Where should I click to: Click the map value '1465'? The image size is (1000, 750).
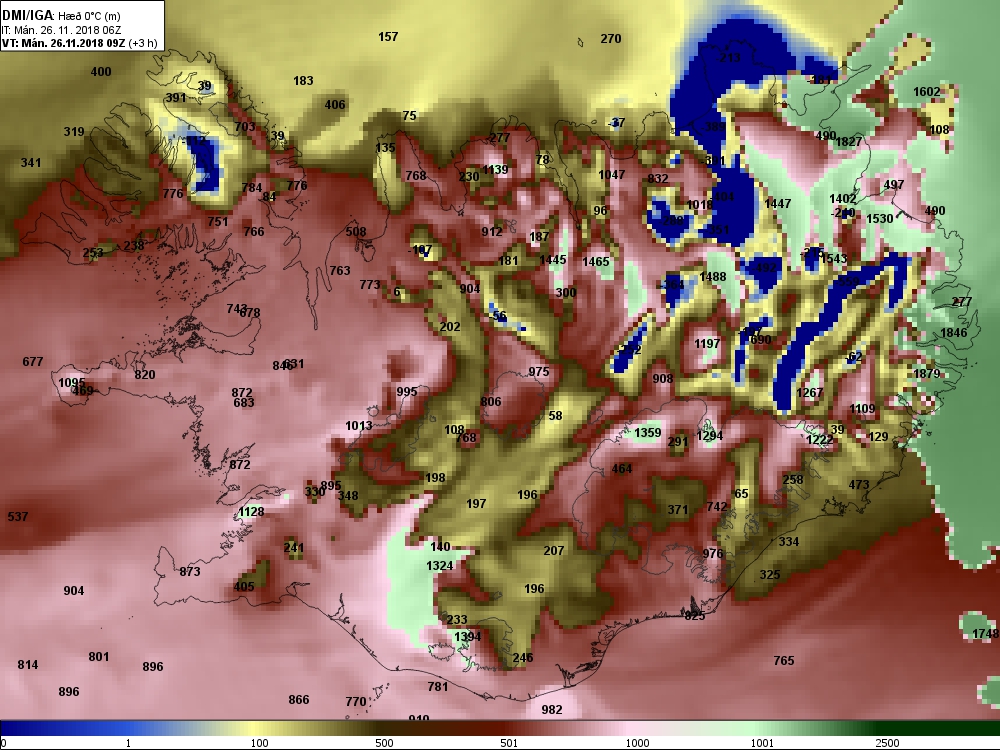[596, 261]
